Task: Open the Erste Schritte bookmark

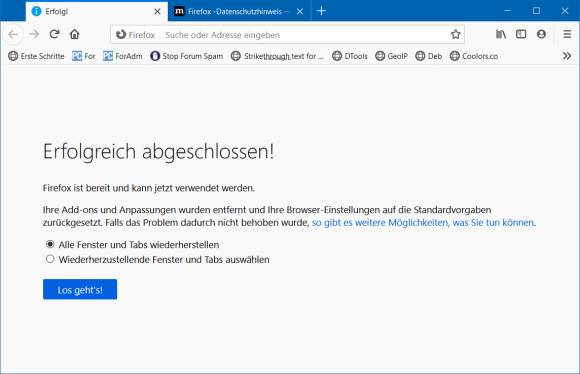Action: point(36,56)
